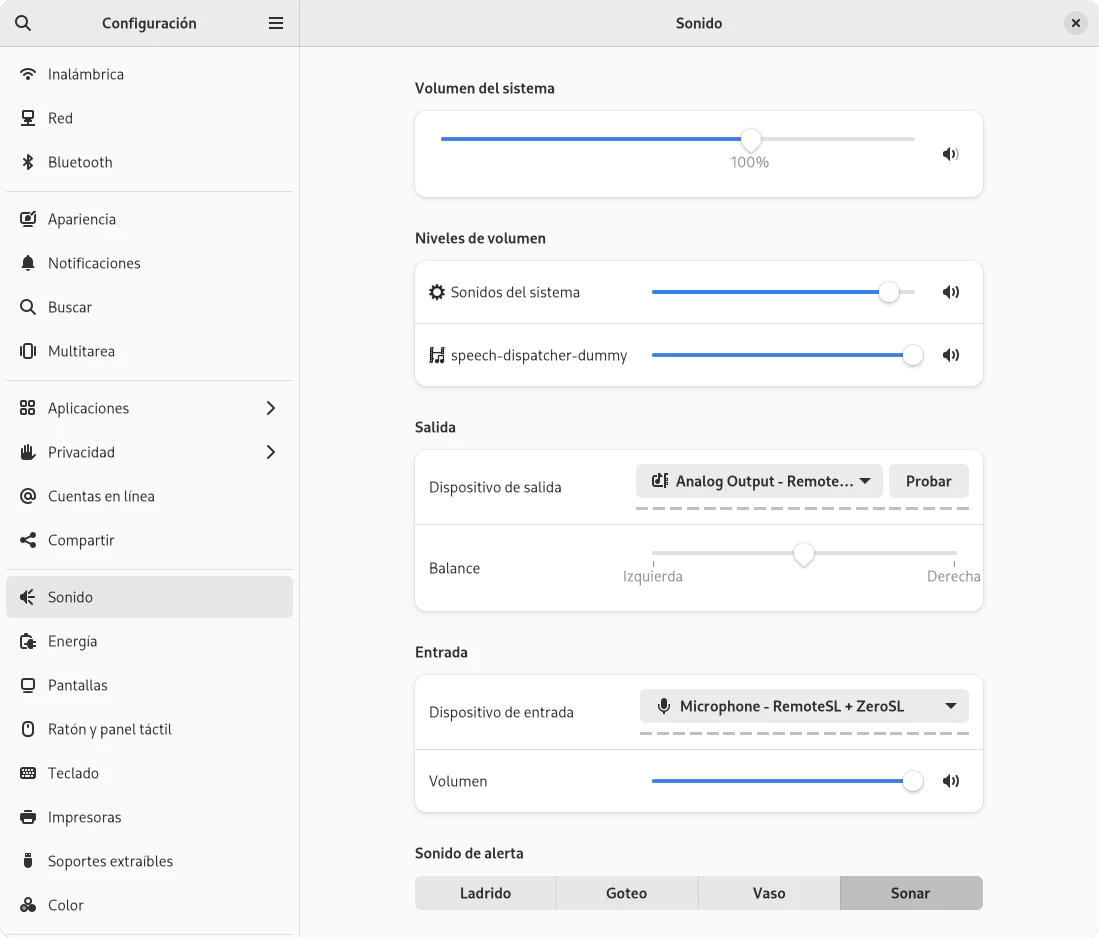This screenshot has height=938, width=1099.
Task: Click the Inalámbrica wifi icon
Action: coord(28,74)
